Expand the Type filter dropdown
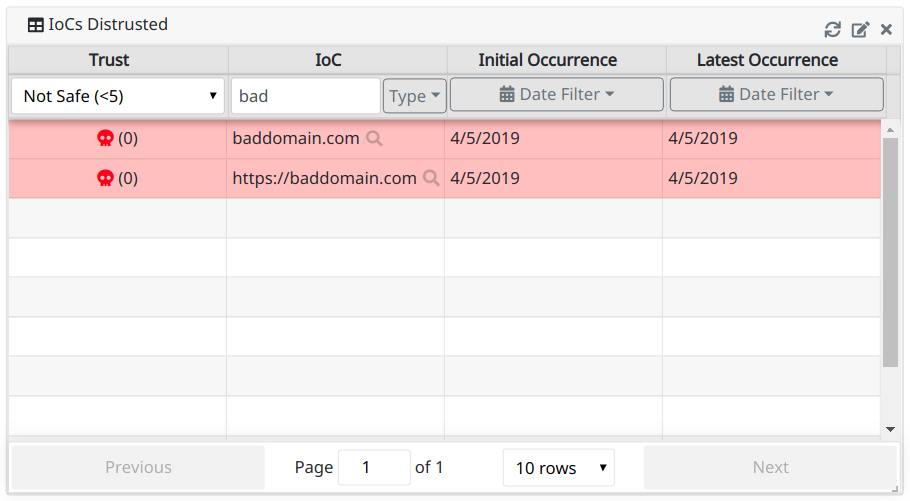The image size is (910, 501). pyautogui.click(x=414, y=96)
